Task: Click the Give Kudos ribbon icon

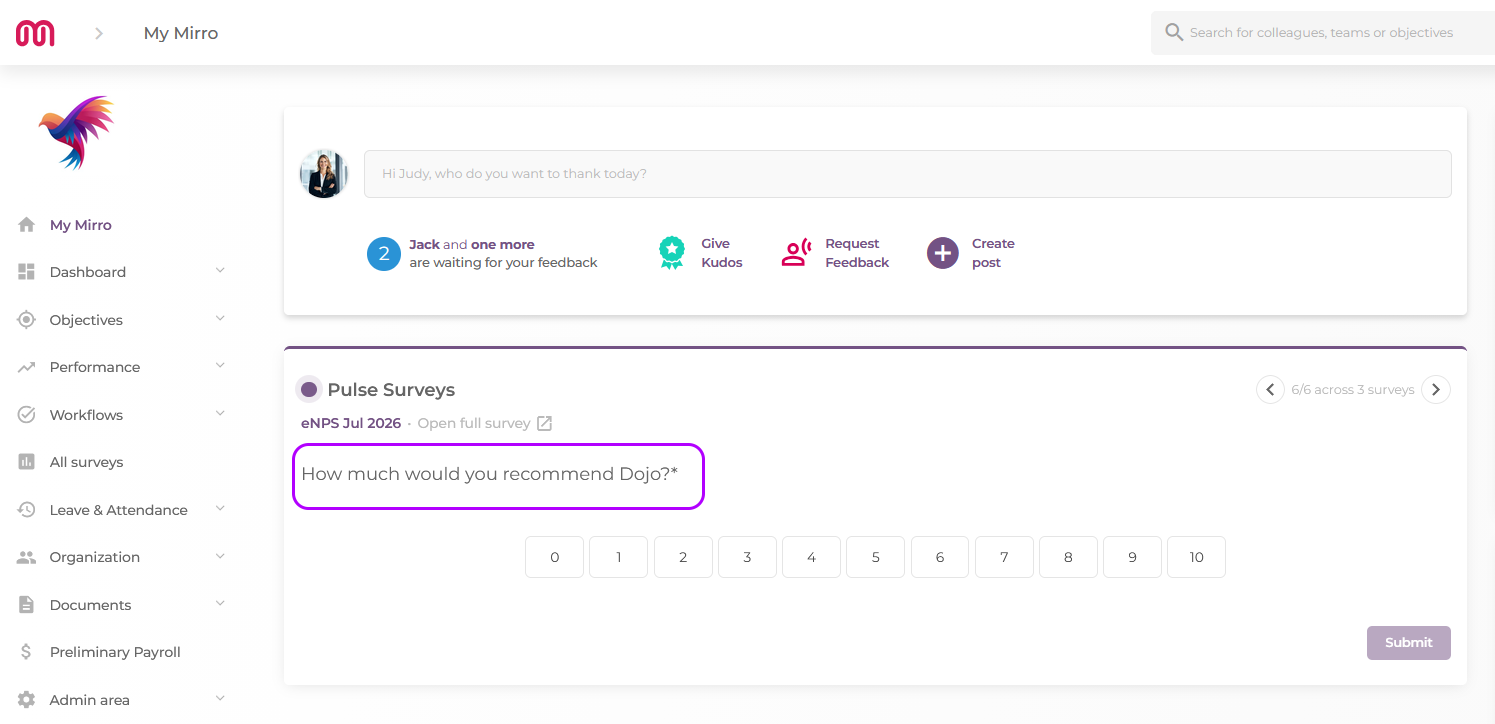Action: (x=672, y=253)
